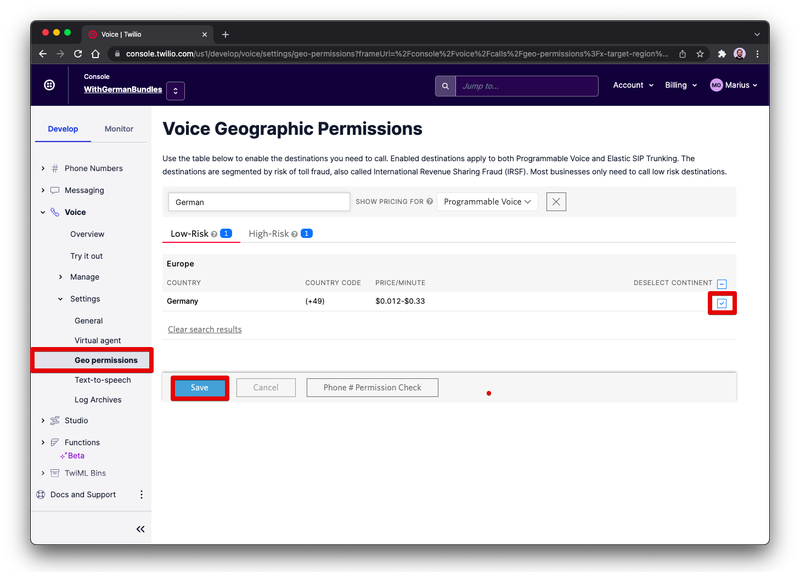
Task: Save the geo permission changes
Action: coord(199,388)
